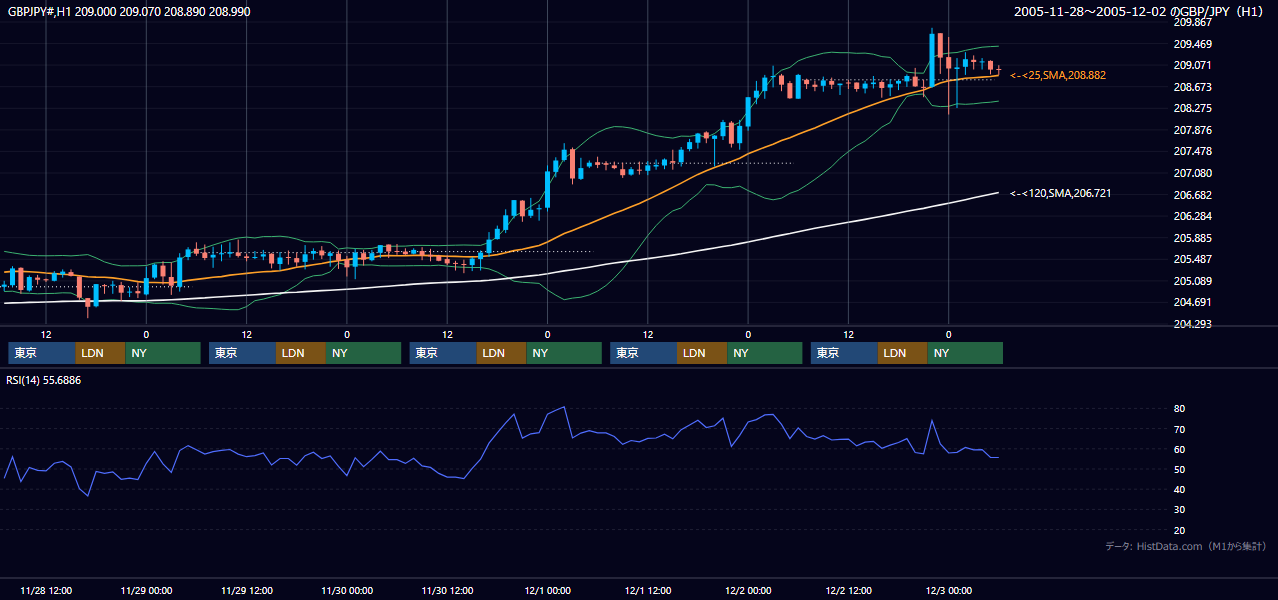Select the 11/30 00:00 time axis label

[347, 590]
